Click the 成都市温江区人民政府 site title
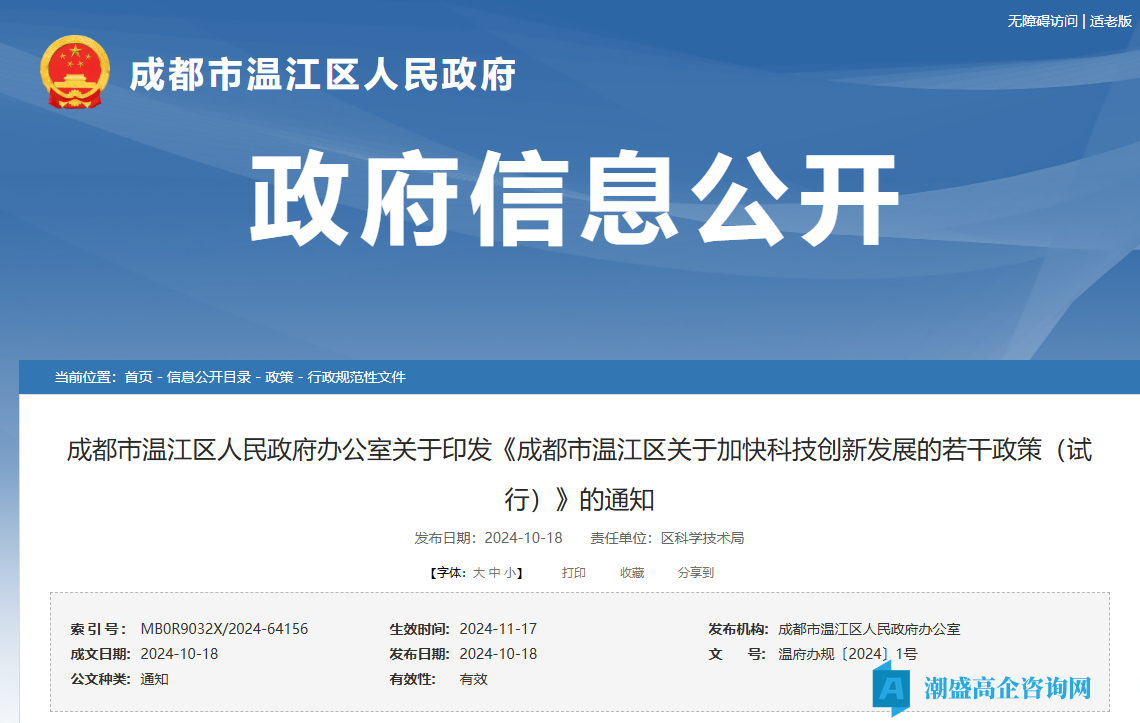 point(322,74)
